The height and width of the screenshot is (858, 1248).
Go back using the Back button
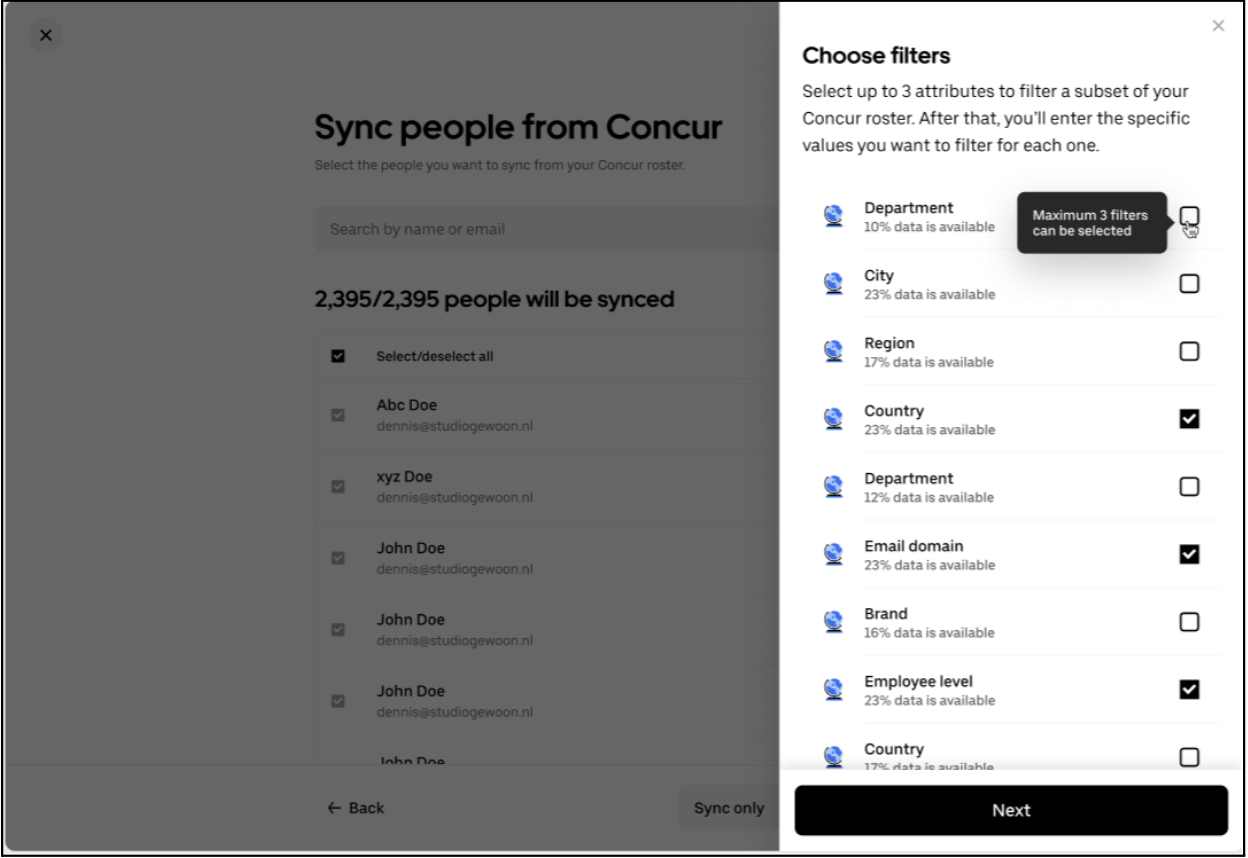coord(356,808)
